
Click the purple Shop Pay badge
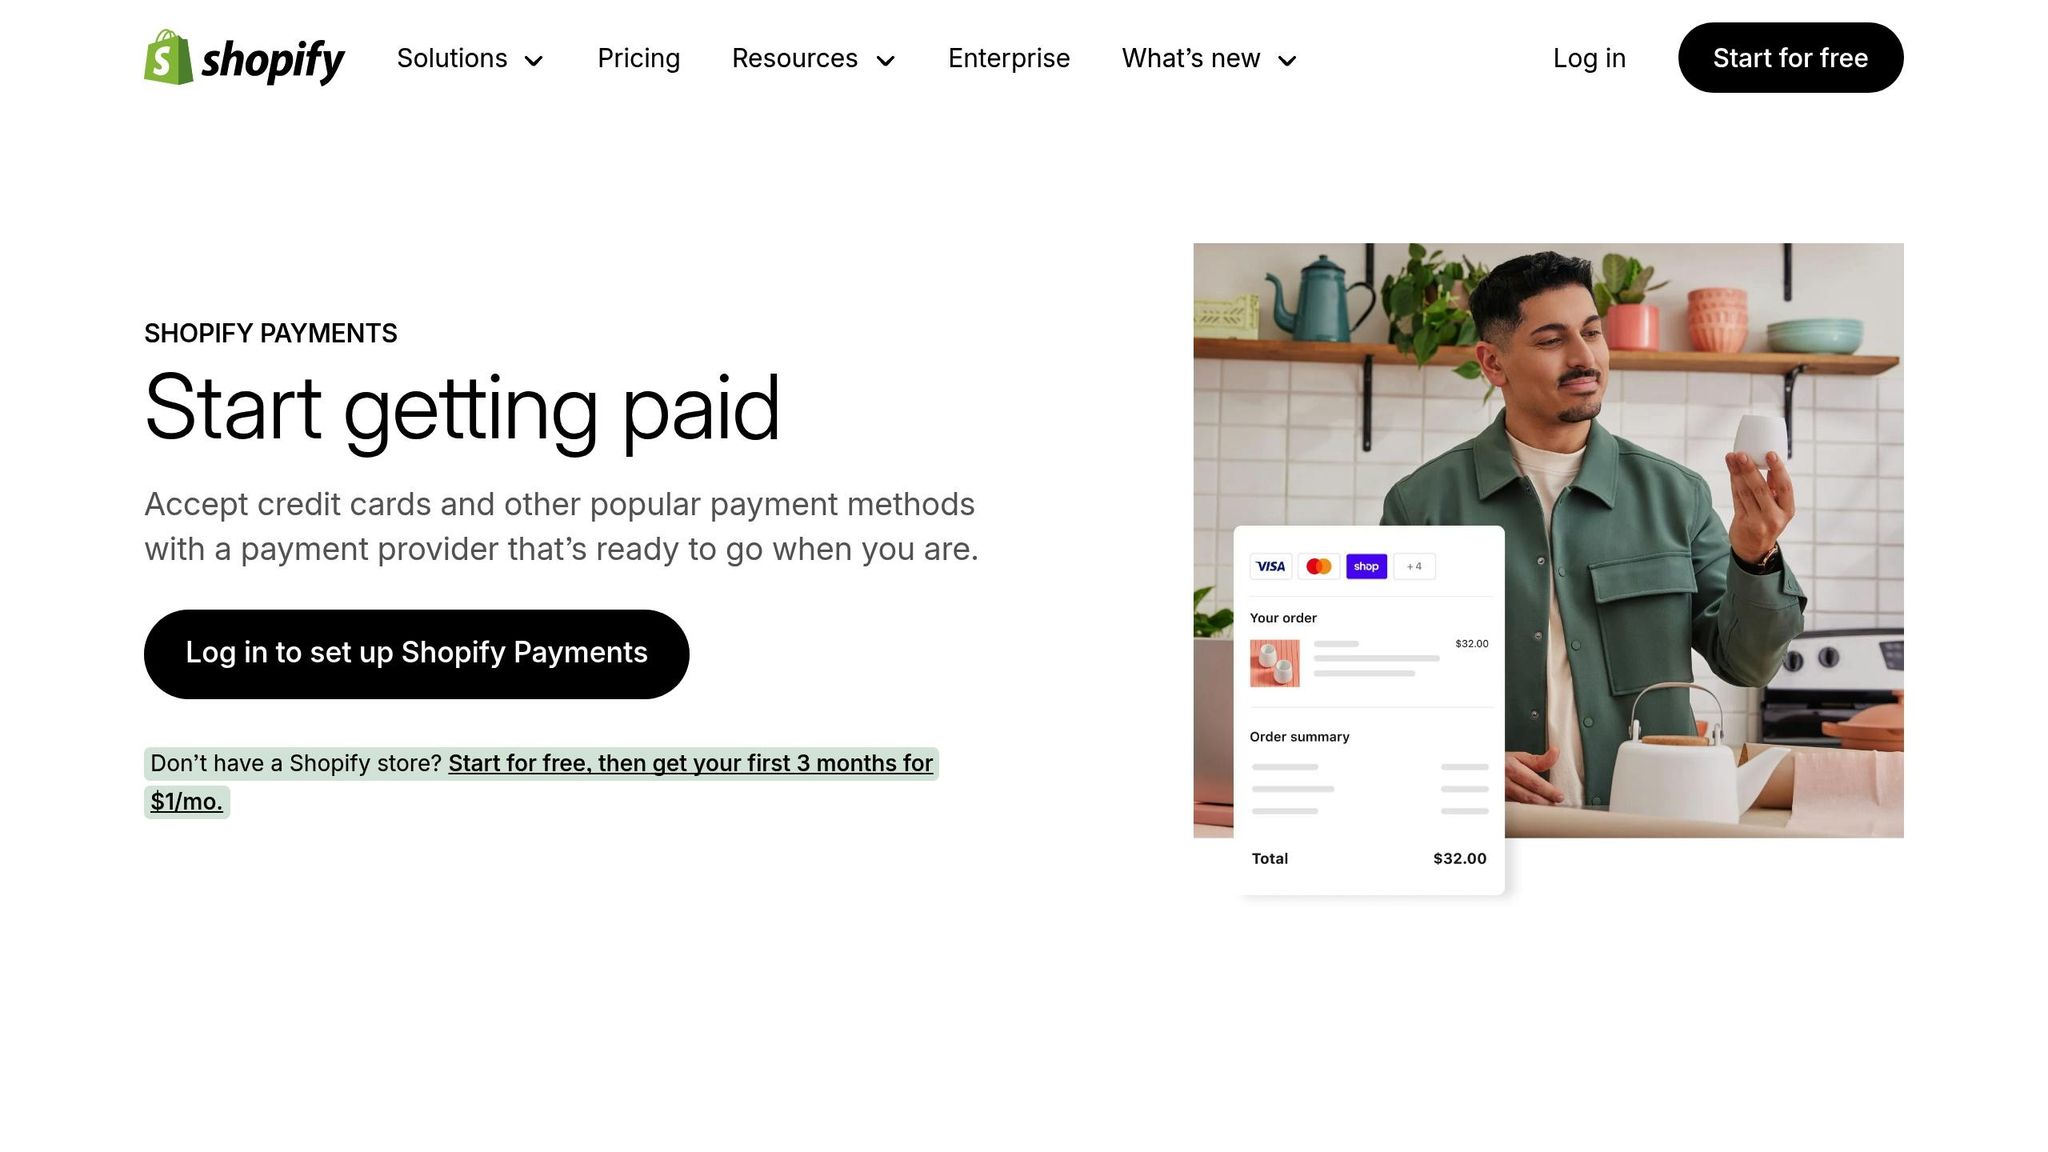(1365, 566)
